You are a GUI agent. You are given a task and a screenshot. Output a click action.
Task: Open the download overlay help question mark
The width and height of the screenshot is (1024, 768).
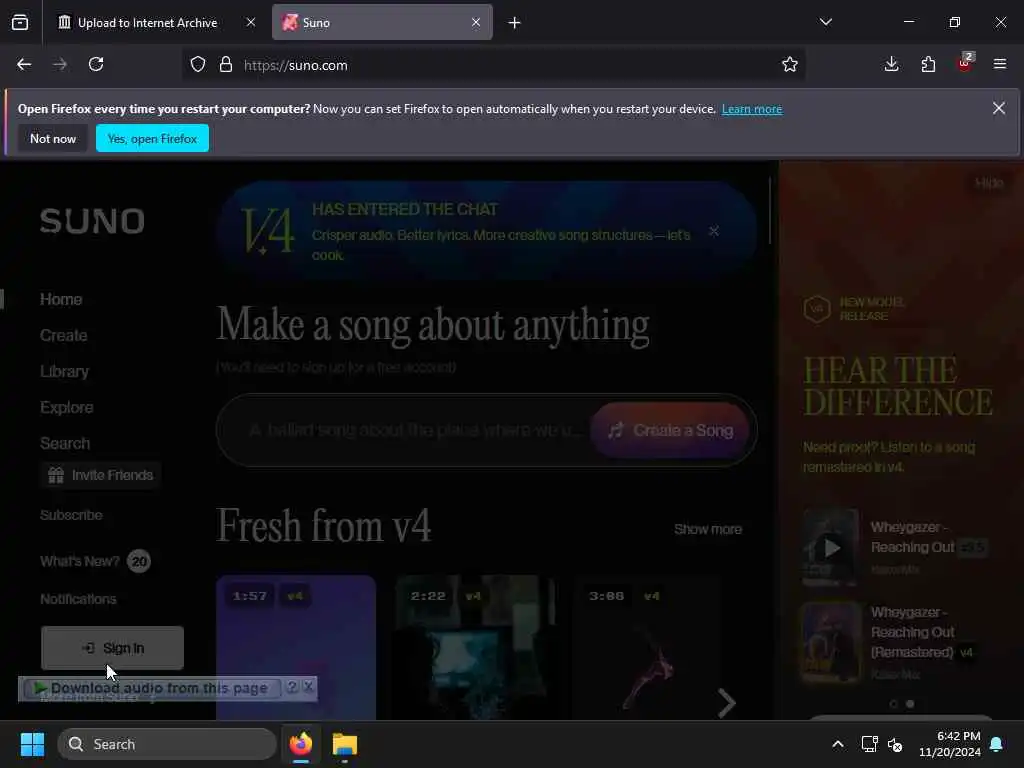click(x=293, y=687)
